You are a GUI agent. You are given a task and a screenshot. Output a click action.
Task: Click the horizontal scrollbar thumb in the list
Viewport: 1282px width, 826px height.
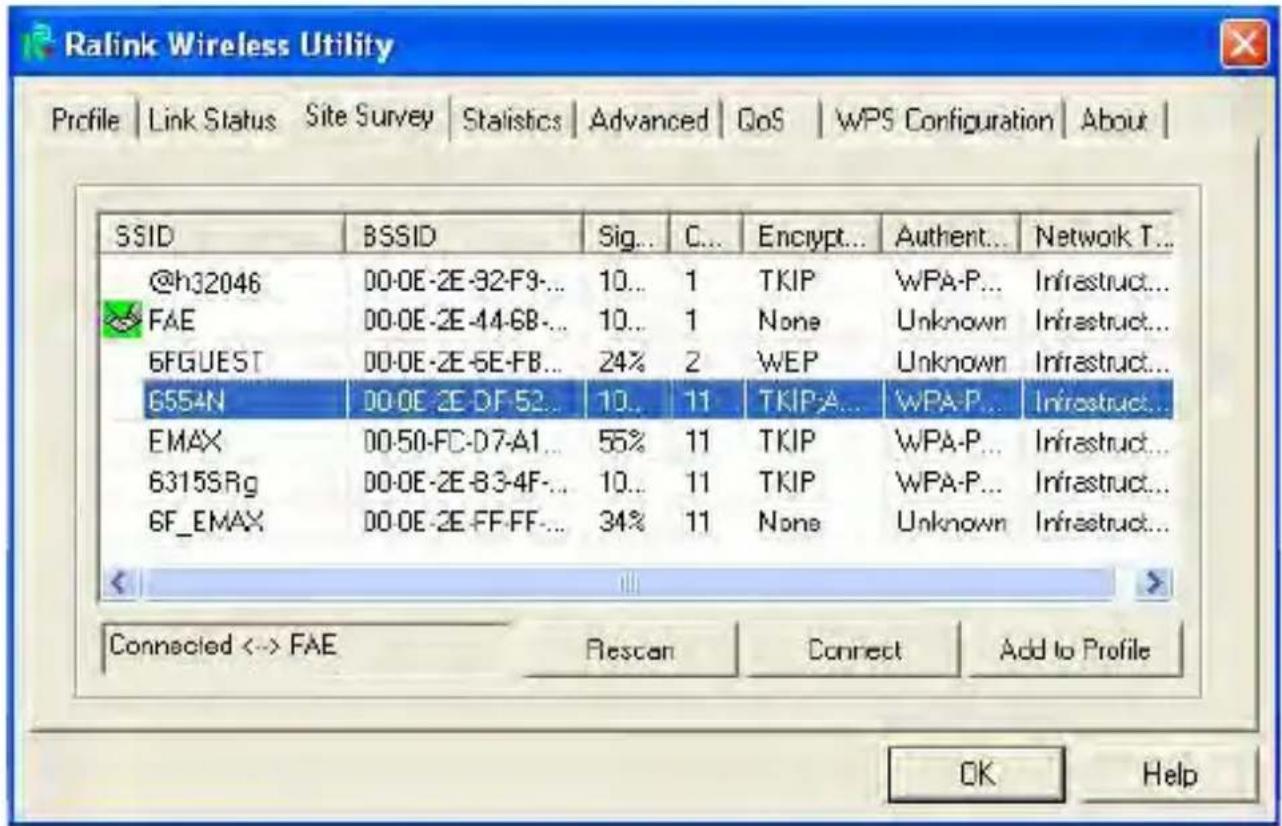[x=628, y=583]
